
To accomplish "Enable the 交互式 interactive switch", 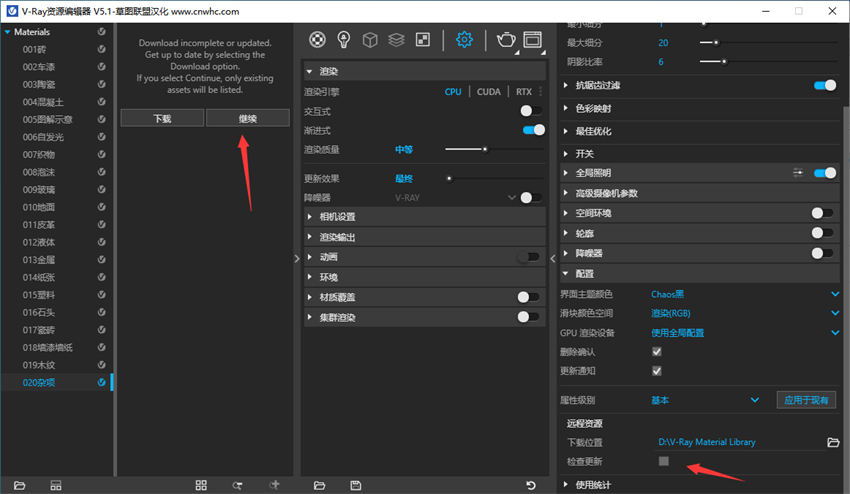I will tap(531, 111).
